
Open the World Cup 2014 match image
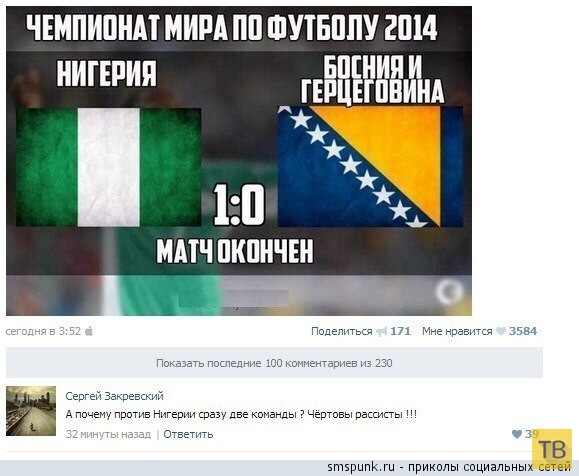(x=239, y=161)
